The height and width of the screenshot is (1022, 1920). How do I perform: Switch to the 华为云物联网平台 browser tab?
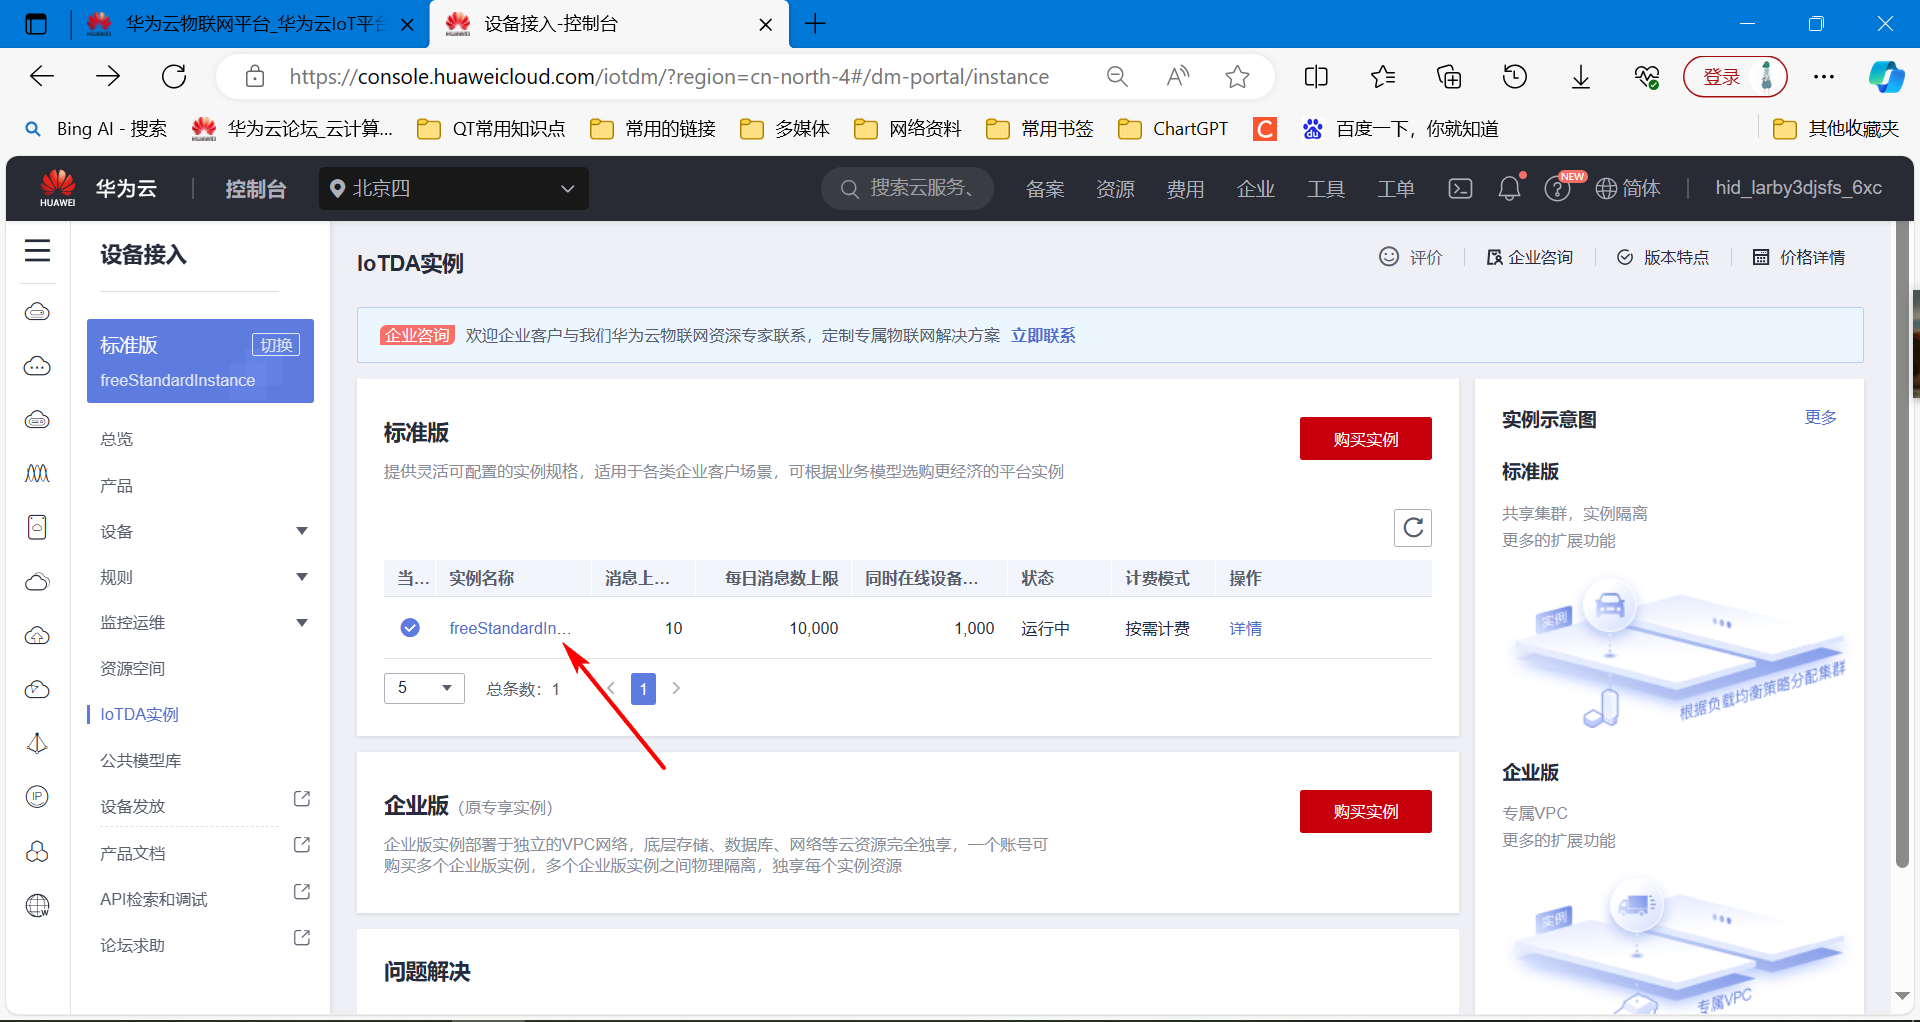tap(248, 24)
